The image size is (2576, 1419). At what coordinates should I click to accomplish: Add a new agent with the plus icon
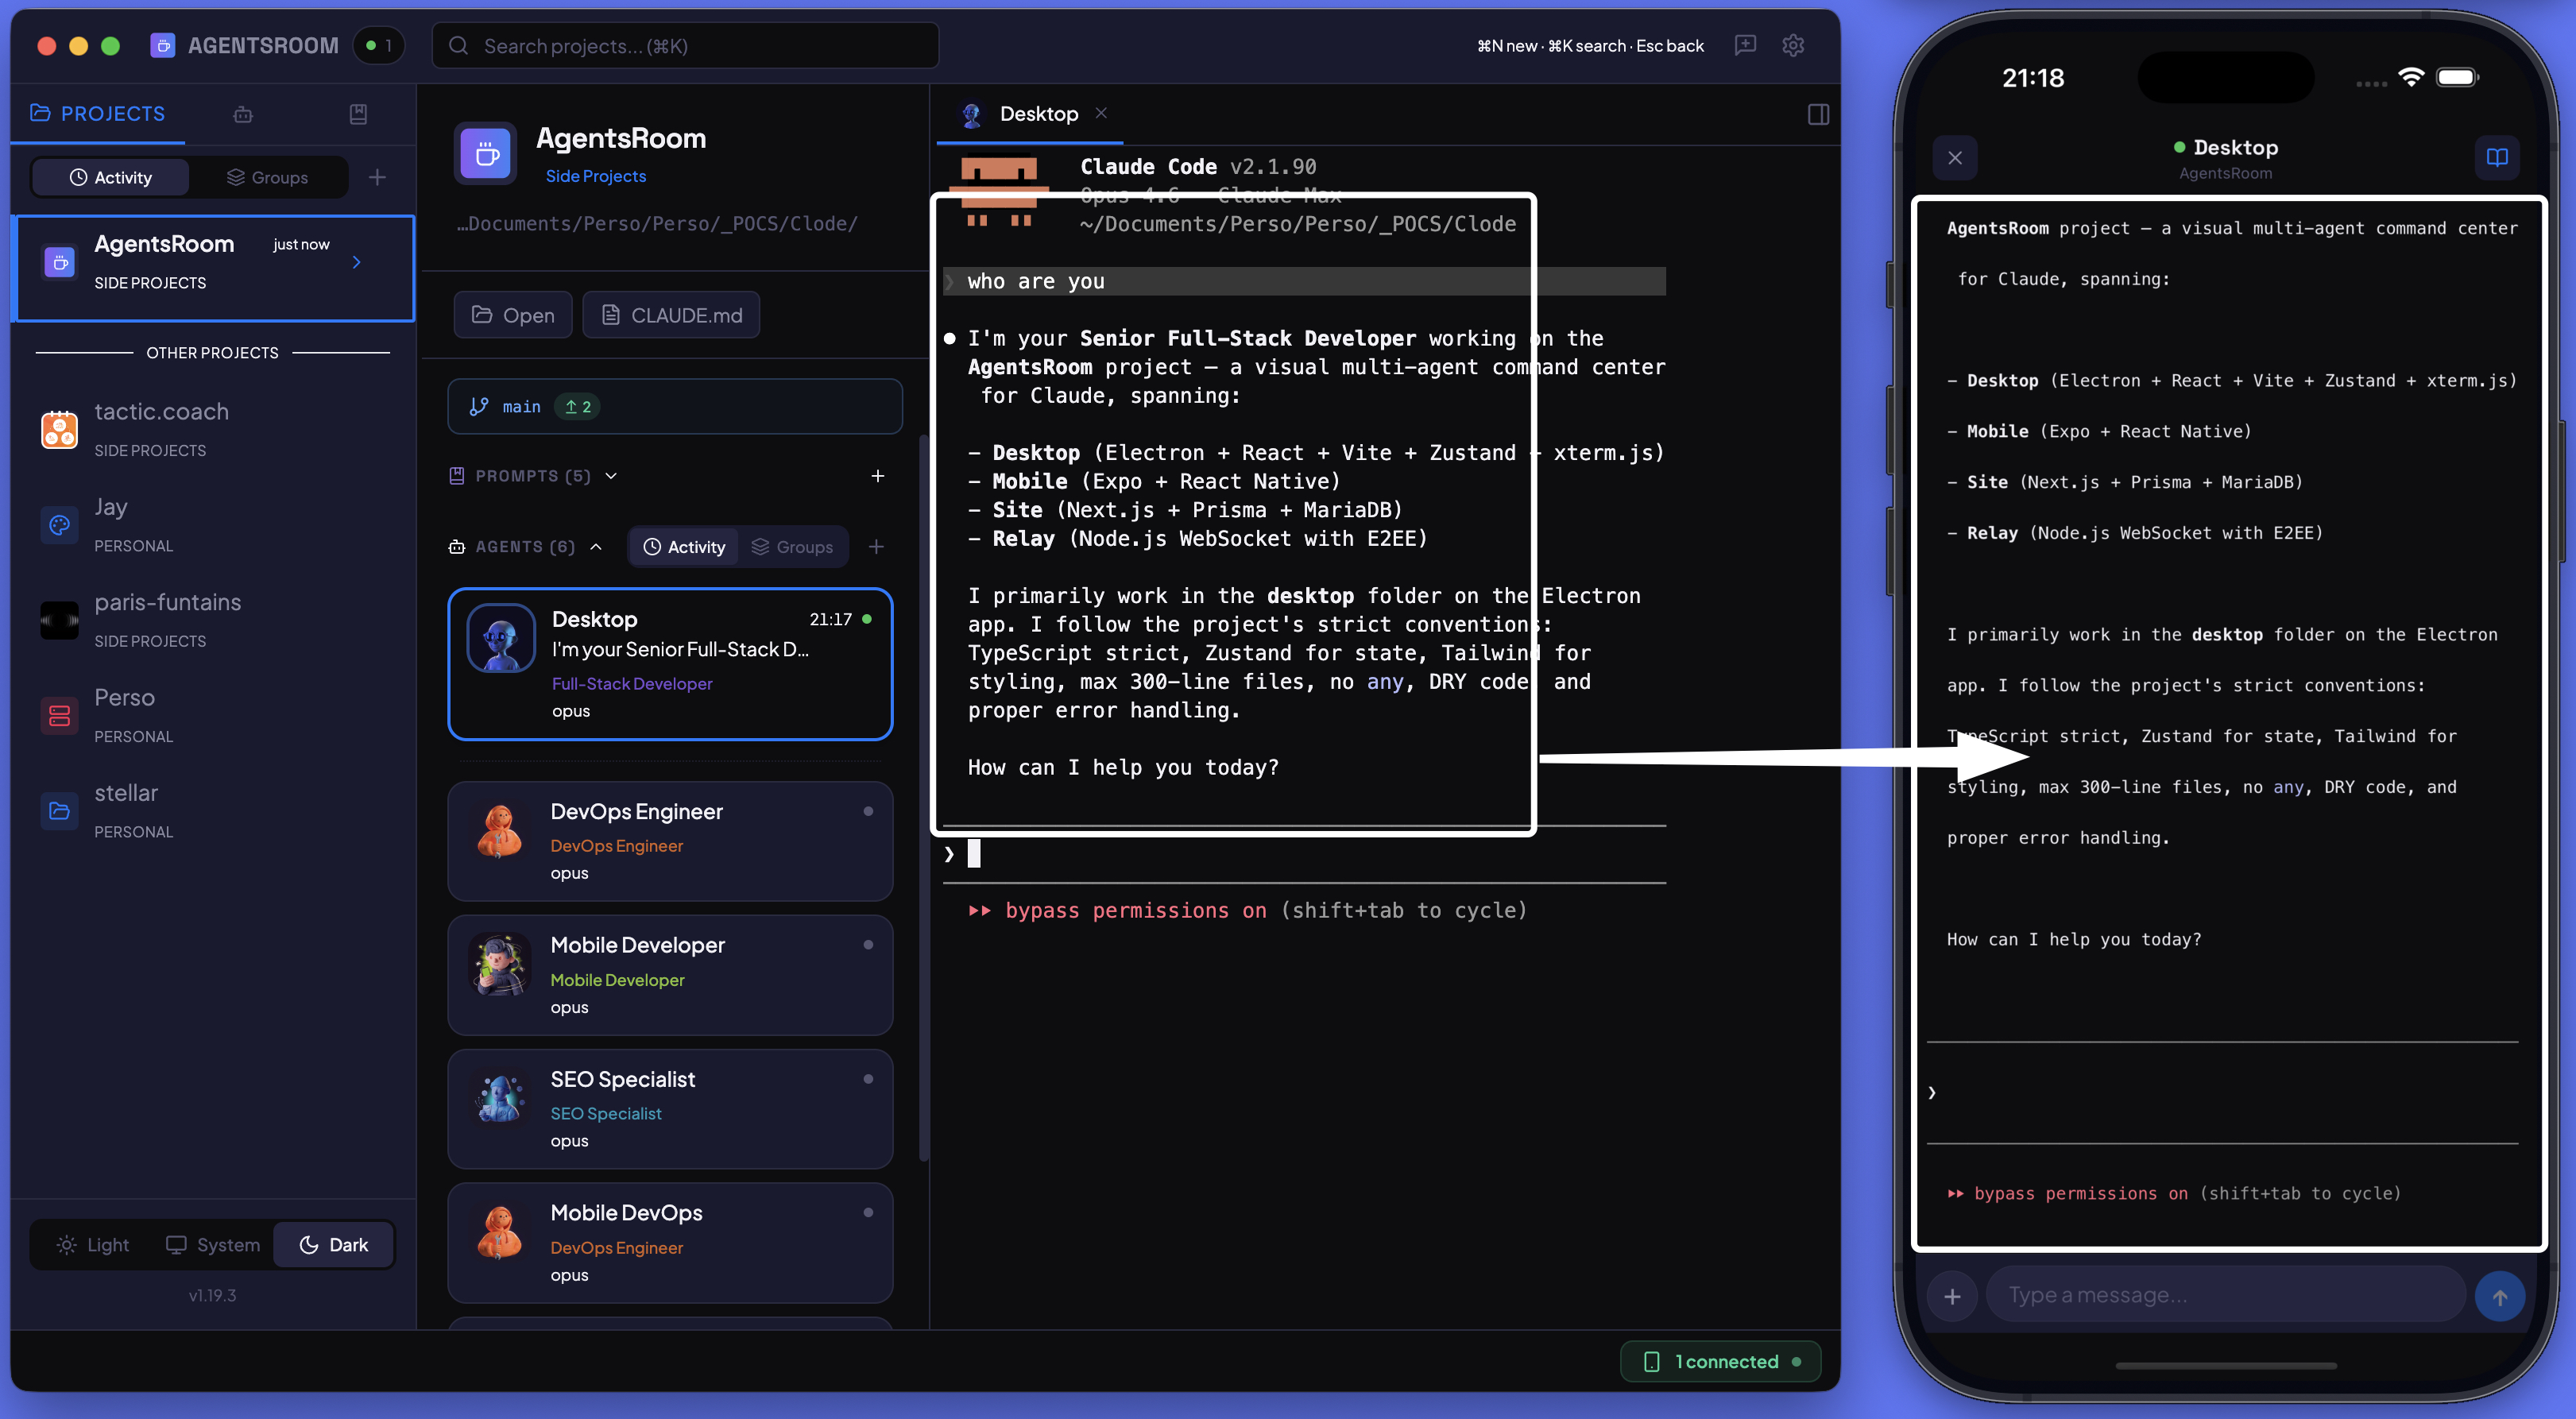[x=877, y=546]
